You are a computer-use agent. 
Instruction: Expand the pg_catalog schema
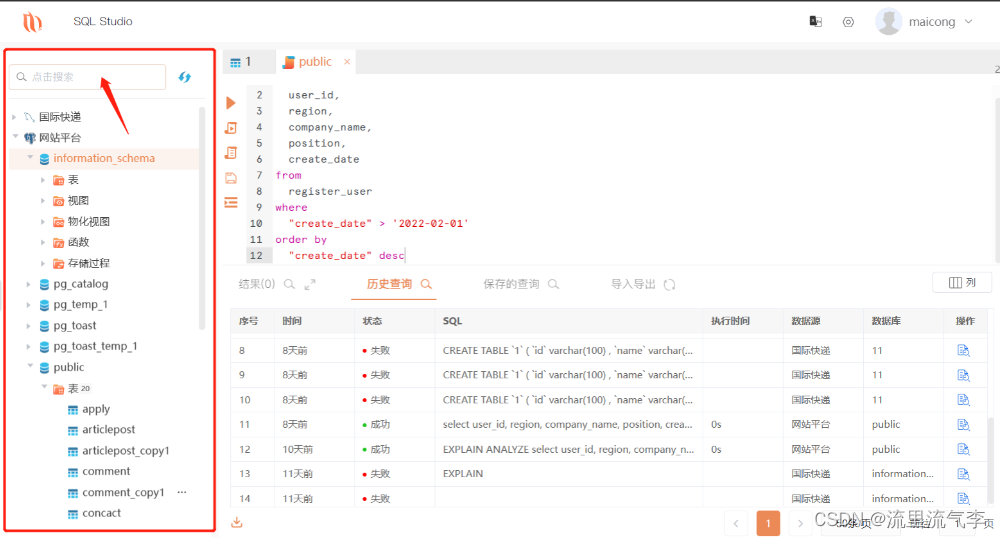click(28, 284)
